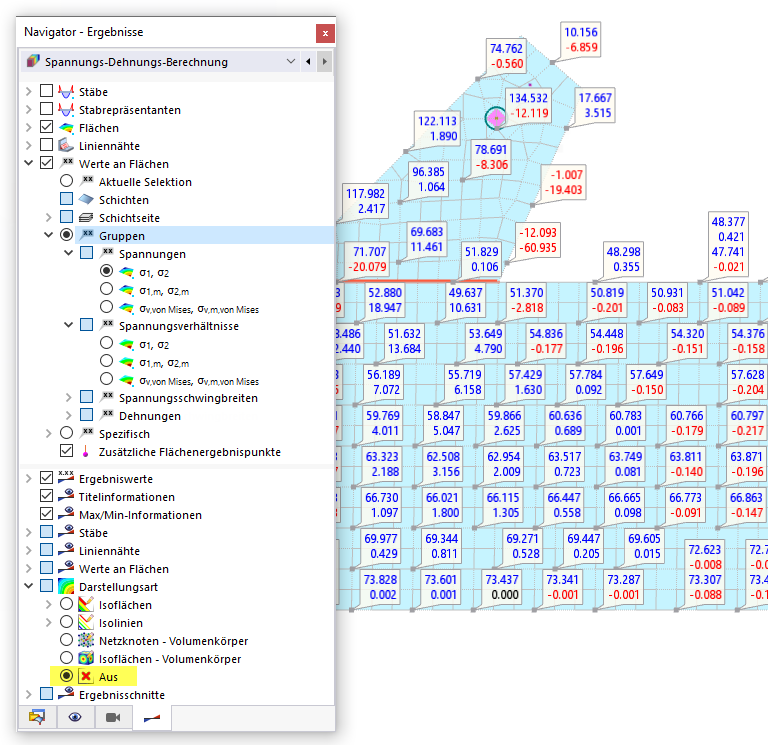
Task: Collapse the Spannungsverhältnisse node
Action: click(69, 325)
